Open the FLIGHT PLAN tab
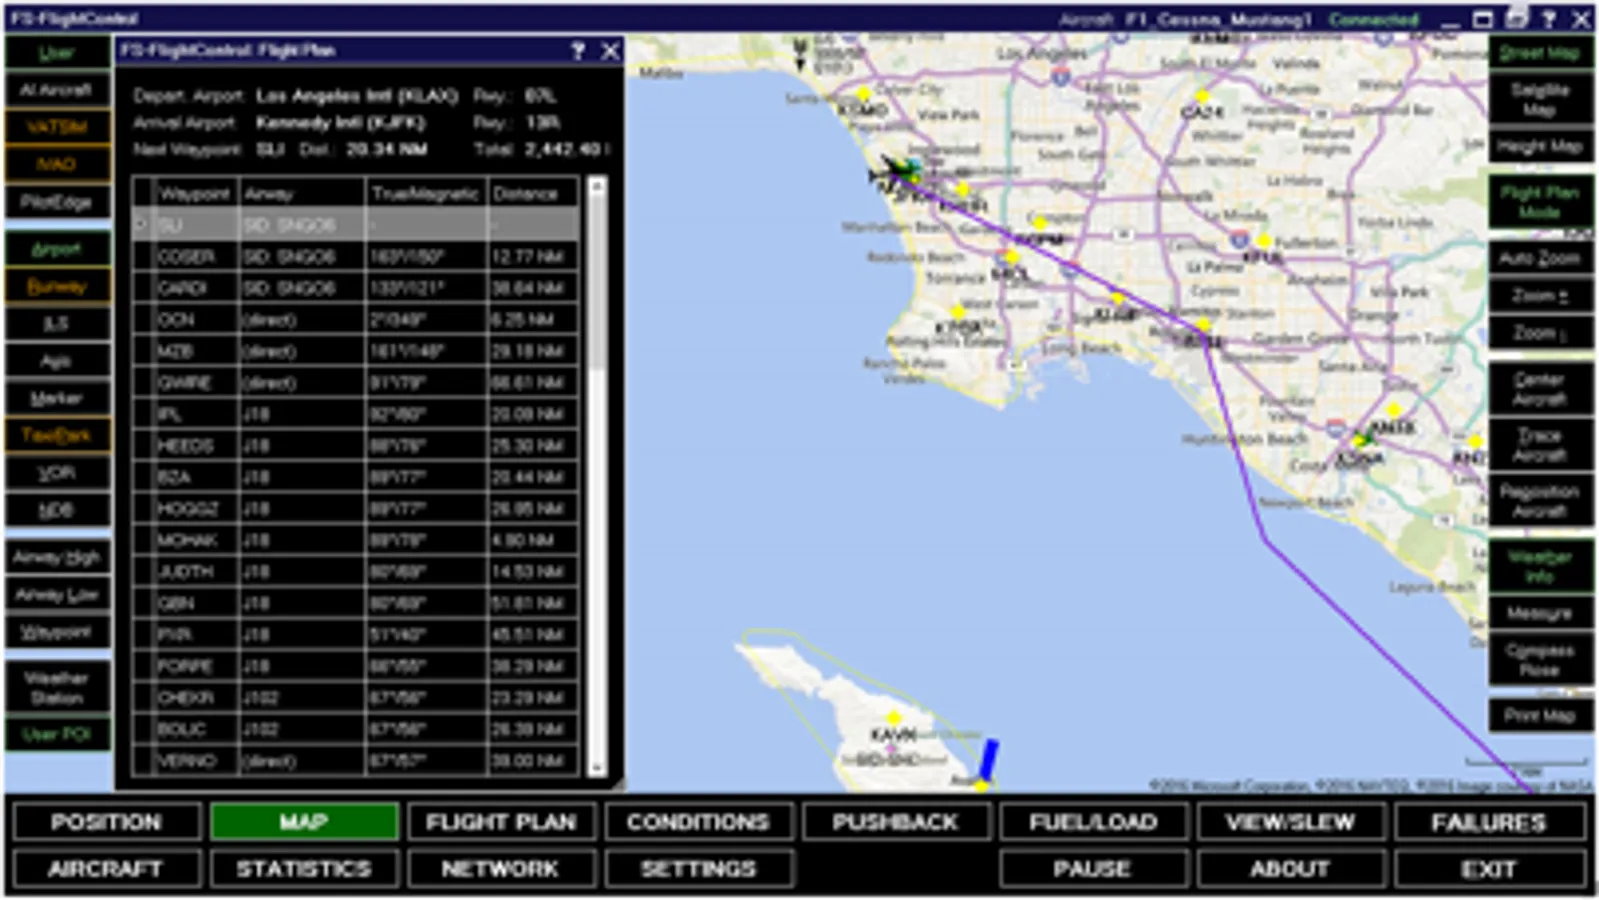 pyautogui.click(x=501, y=822)
